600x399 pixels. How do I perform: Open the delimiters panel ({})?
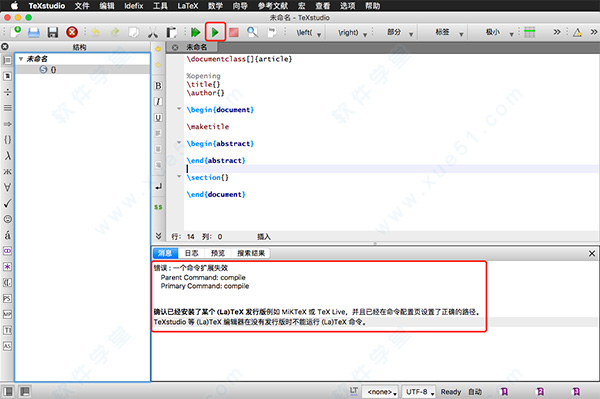click(x=8, y=140)
